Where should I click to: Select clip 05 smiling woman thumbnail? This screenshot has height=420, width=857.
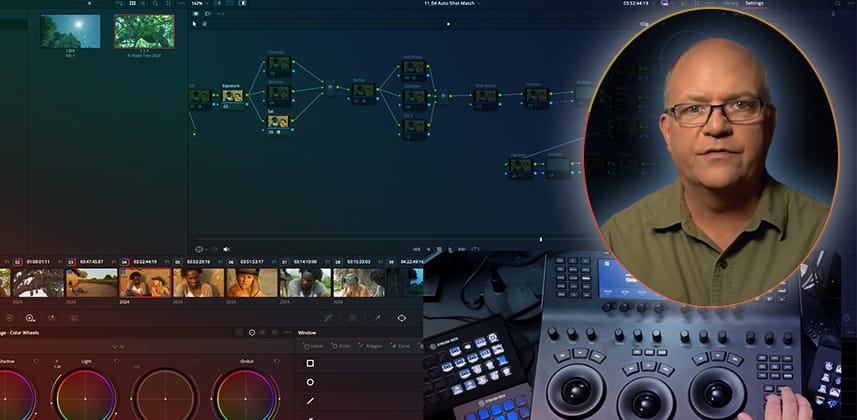[x=198, y=282]
